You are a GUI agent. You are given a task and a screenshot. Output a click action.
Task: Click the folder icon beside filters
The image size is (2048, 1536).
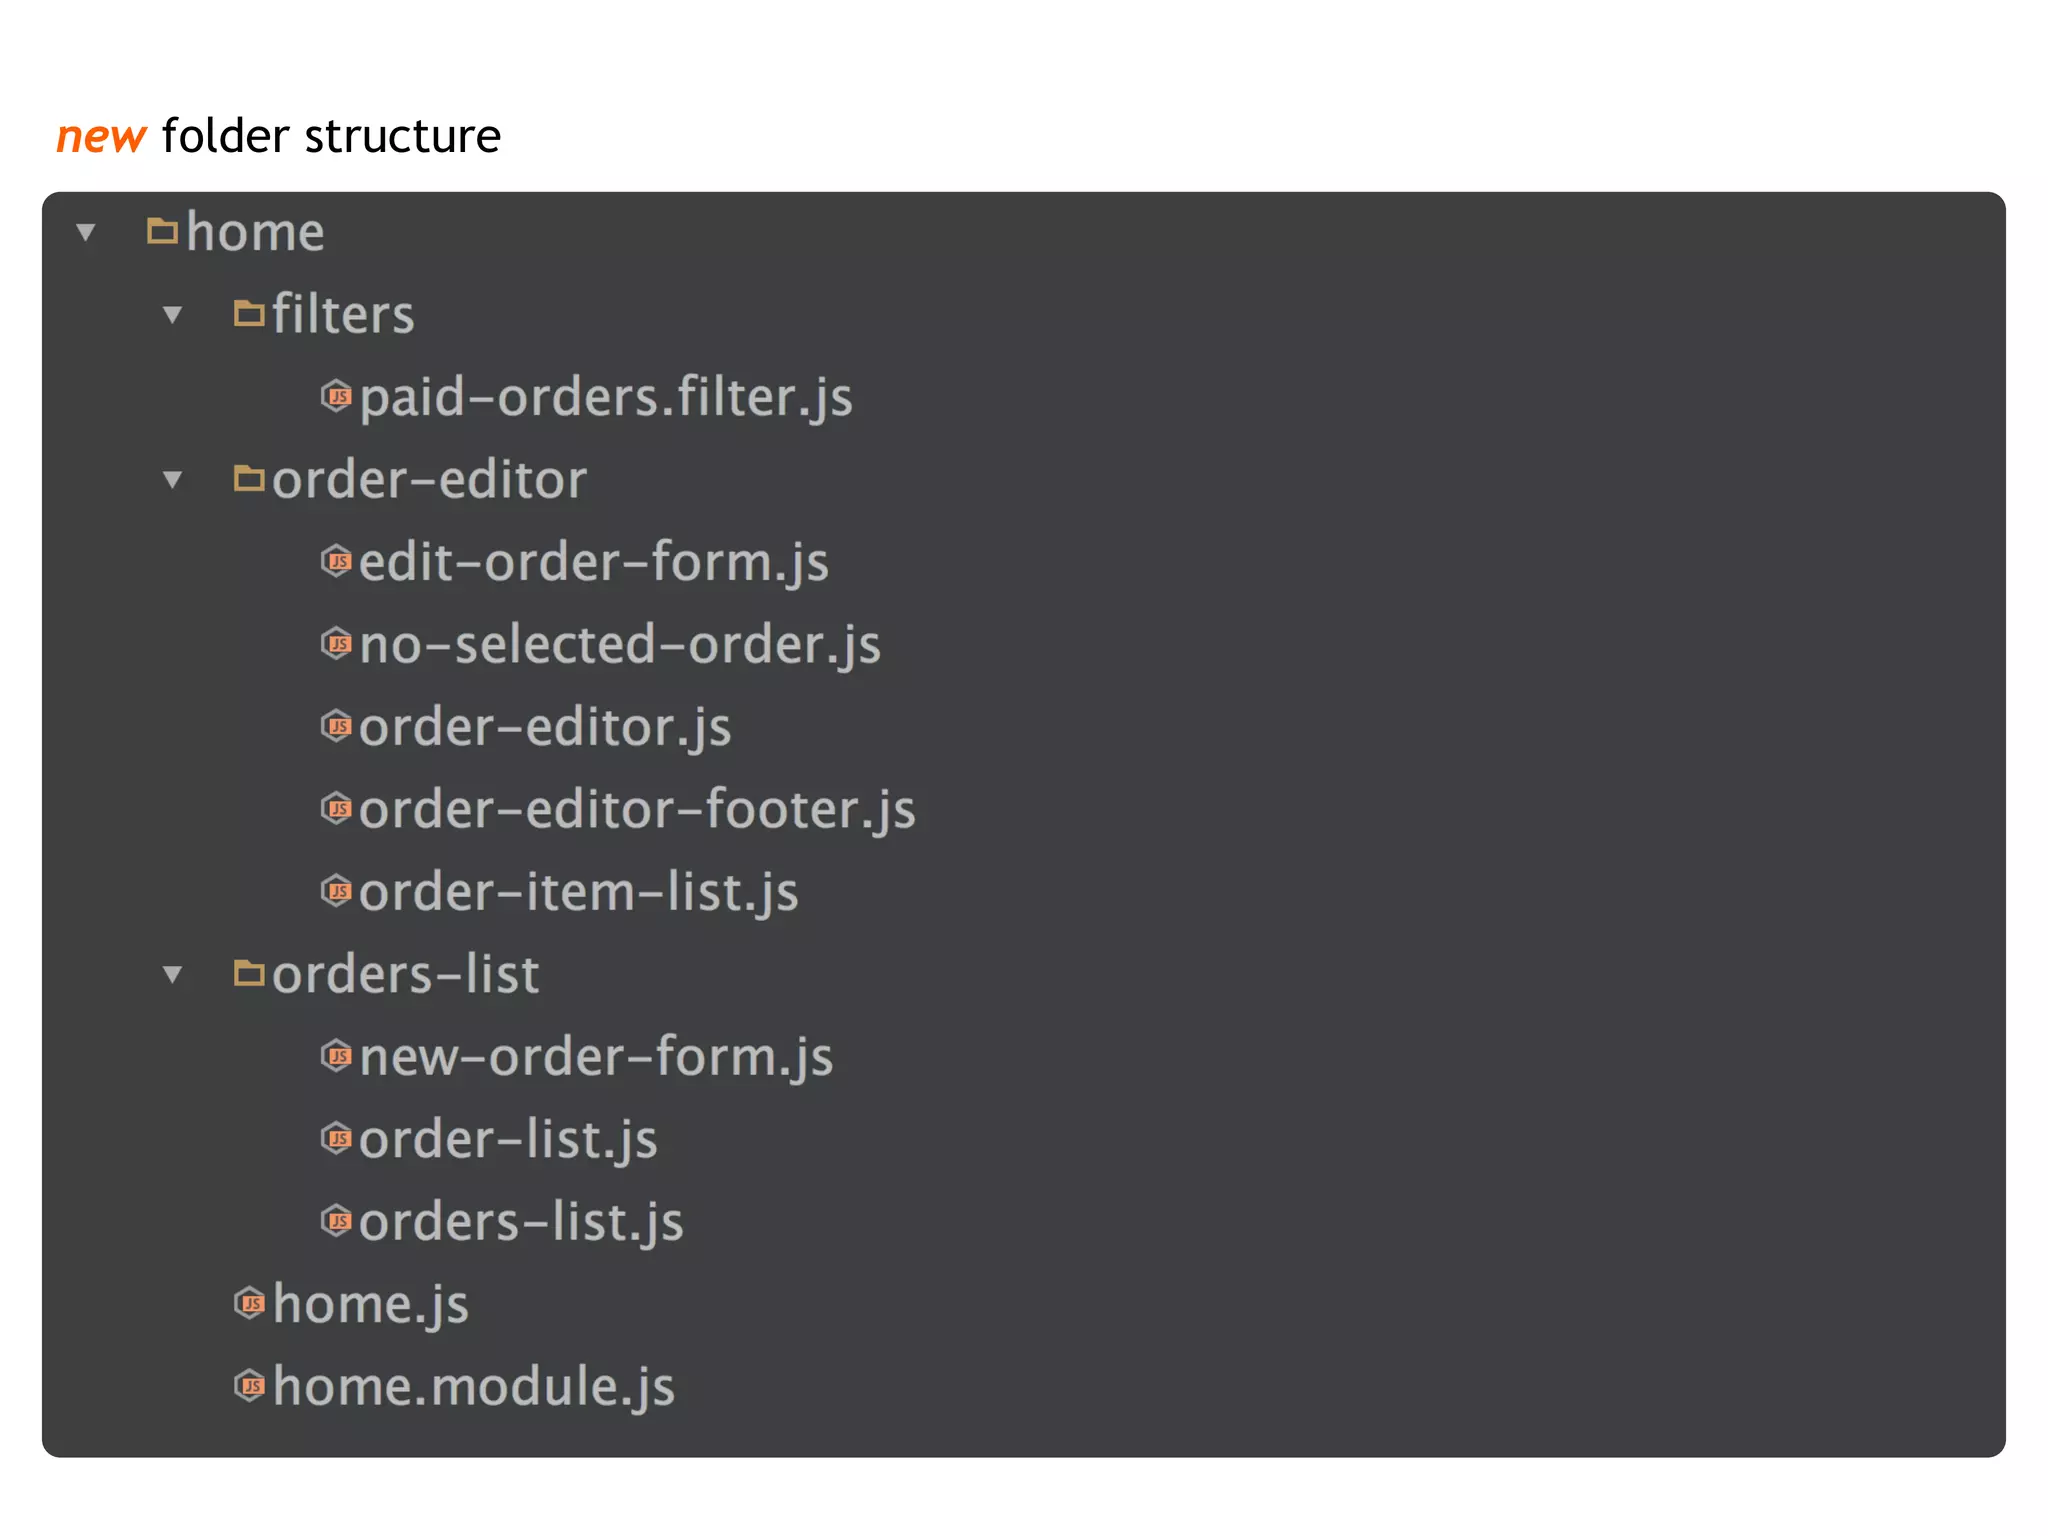249,315
